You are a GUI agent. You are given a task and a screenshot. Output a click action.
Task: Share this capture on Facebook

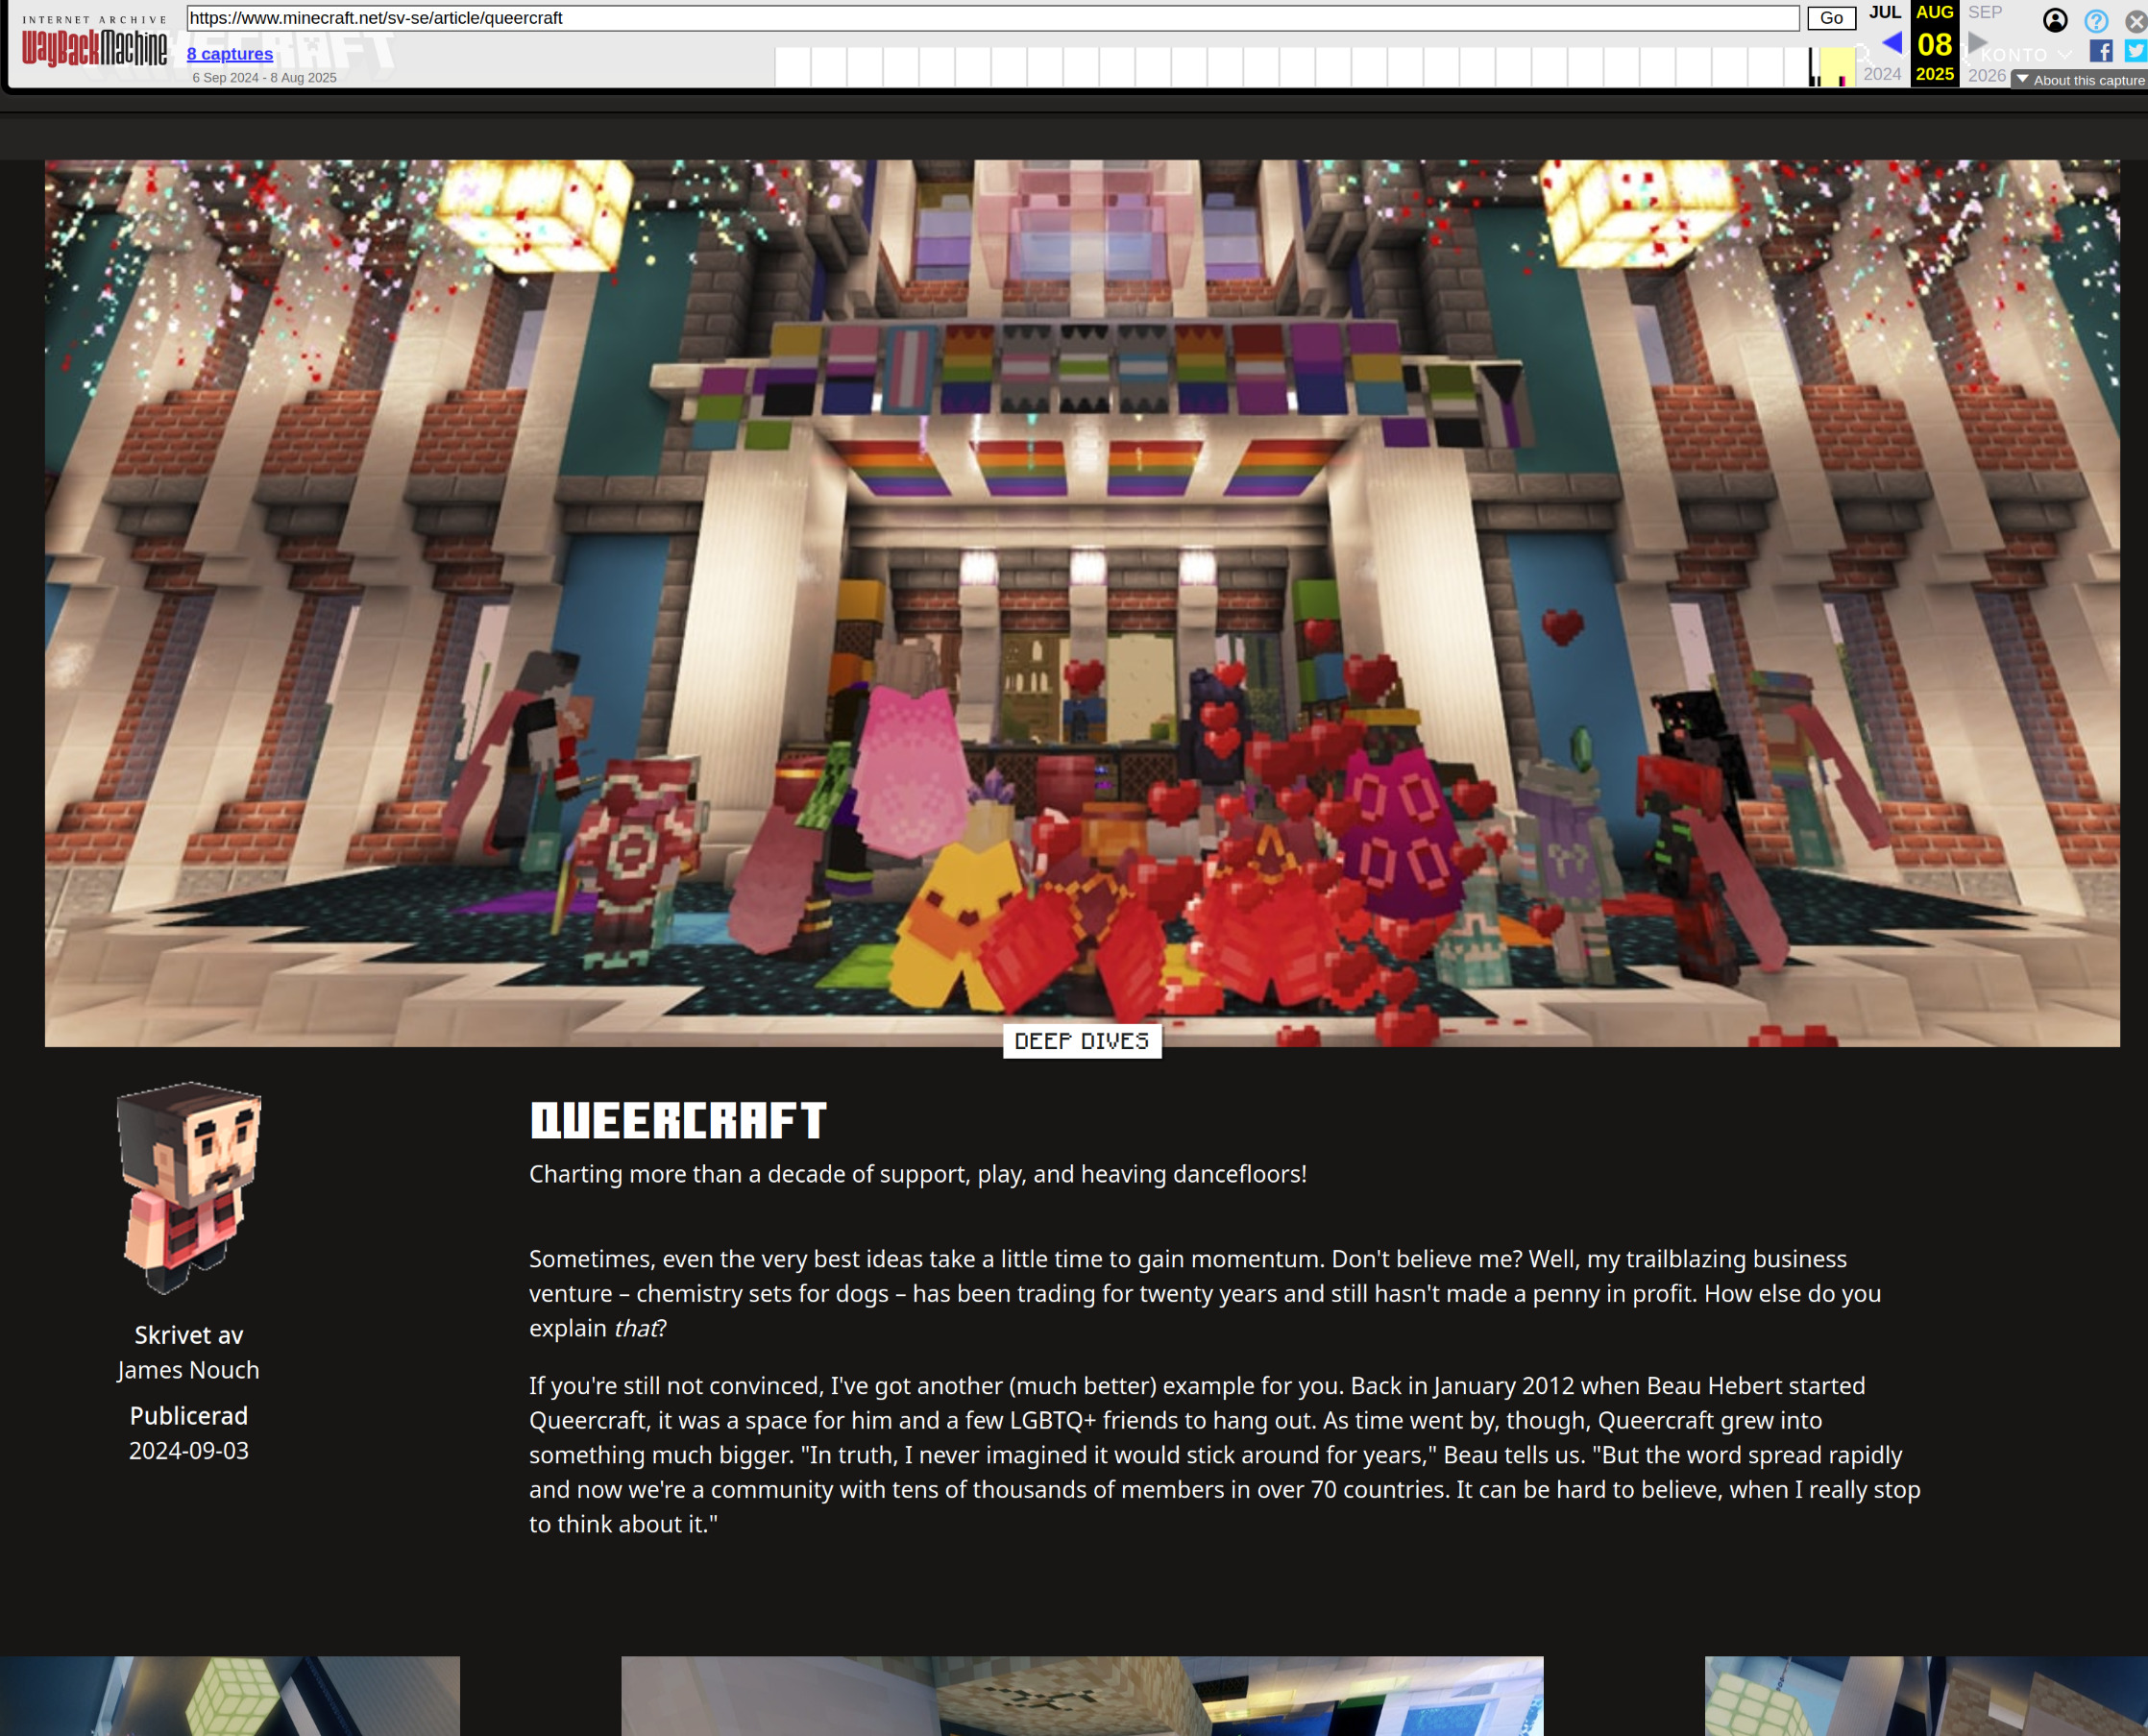point(2101,51)
